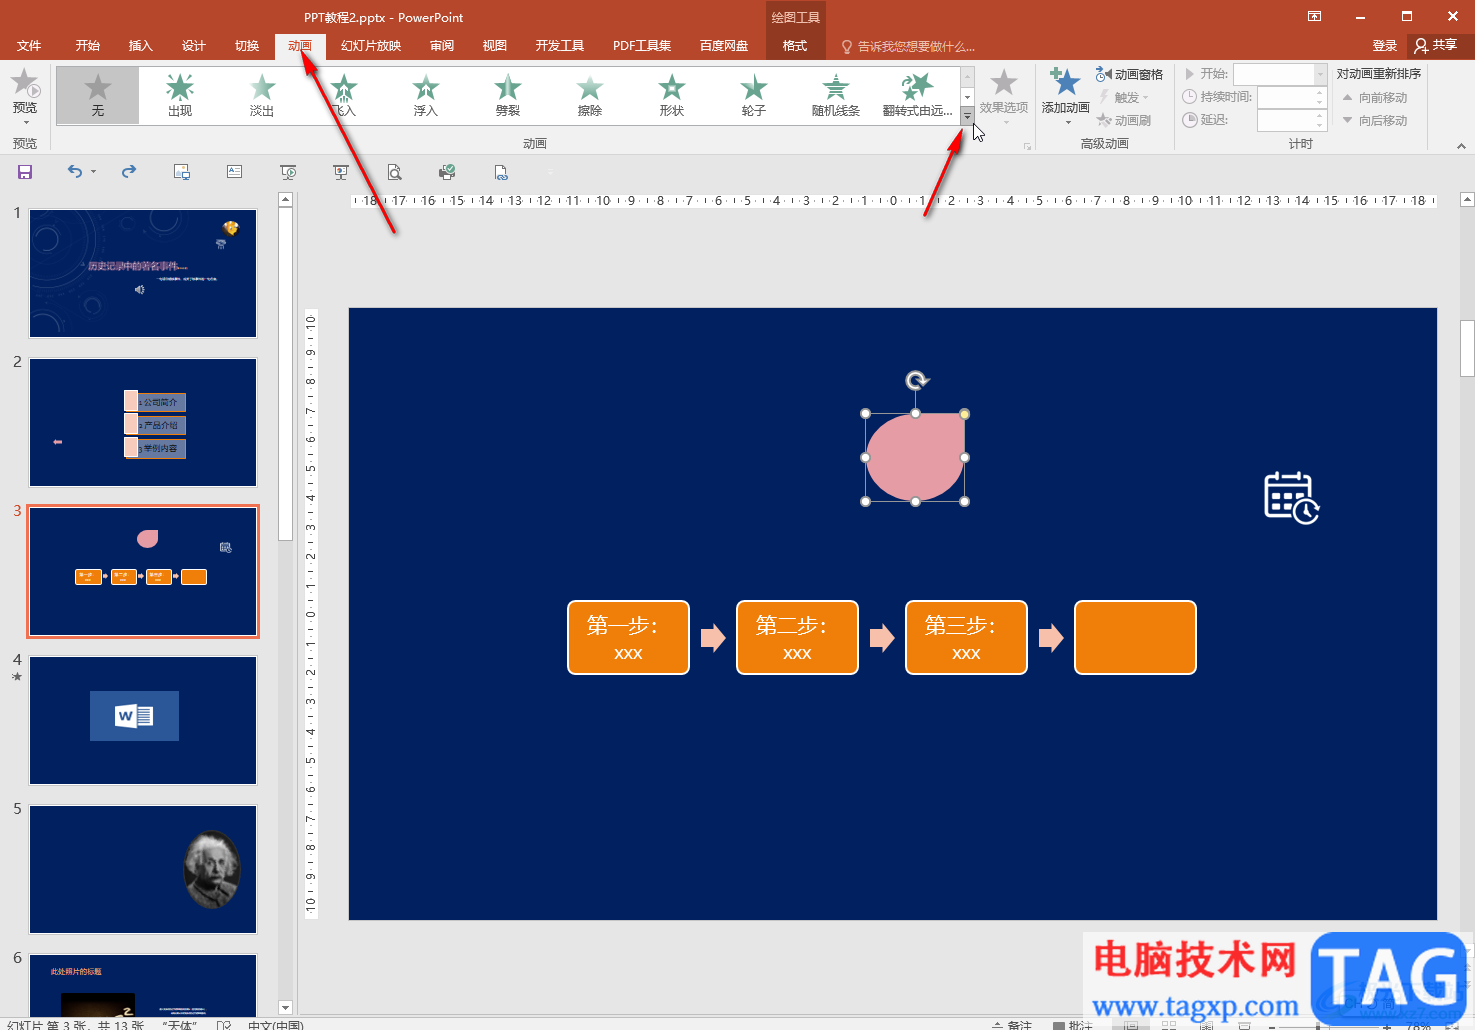The height and width of the screenshot is (1030, 1475).
Task: Select slide 4 thumbnail with Word icon
Action: click(x=143, y=720)
